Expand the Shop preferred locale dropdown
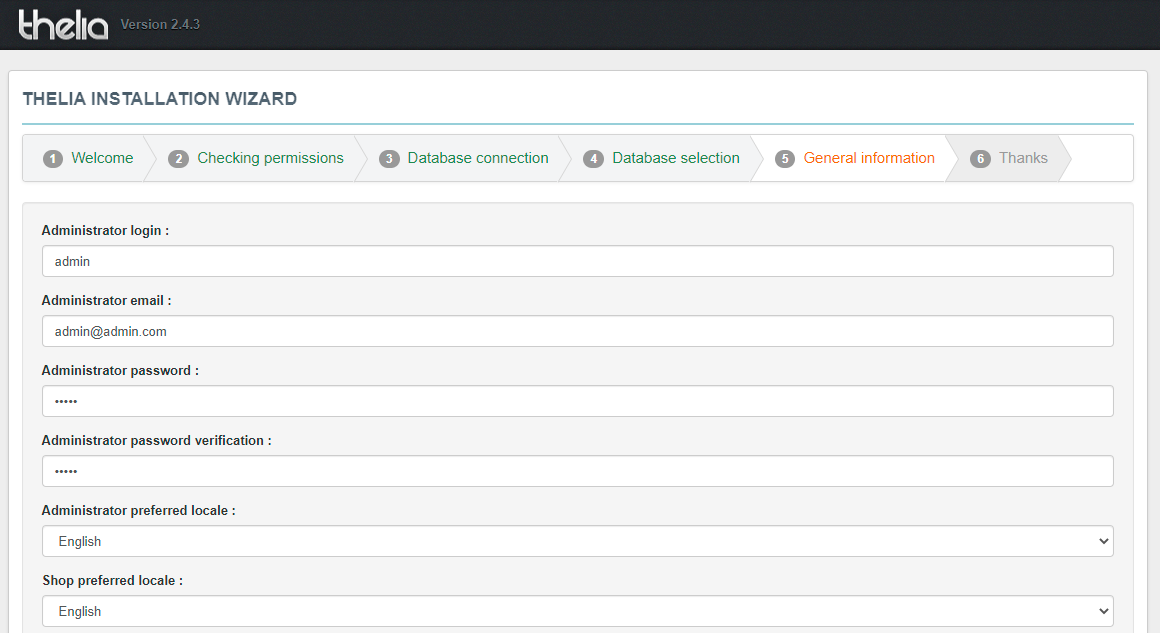Screen dimensions: 1160x633 (577, 611)
